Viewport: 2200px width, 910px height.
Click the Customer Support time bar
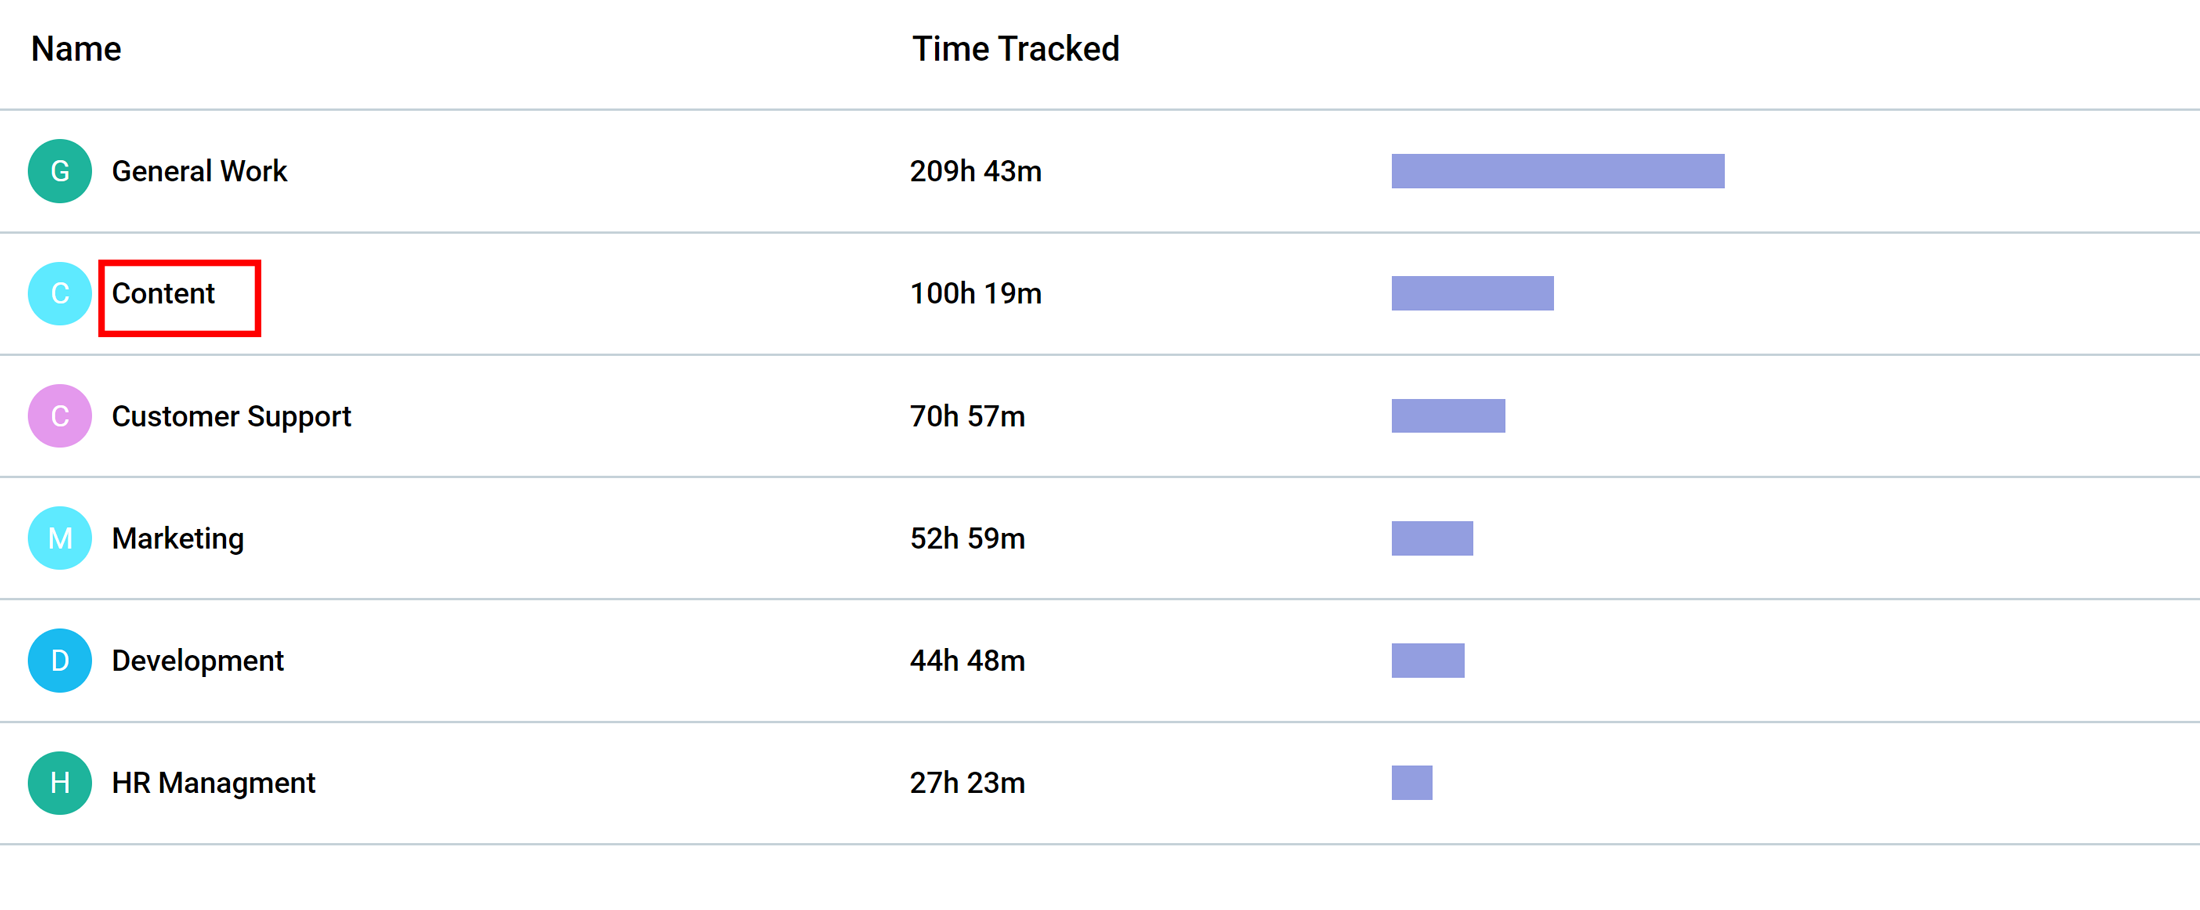click(x=1448, y=416)
